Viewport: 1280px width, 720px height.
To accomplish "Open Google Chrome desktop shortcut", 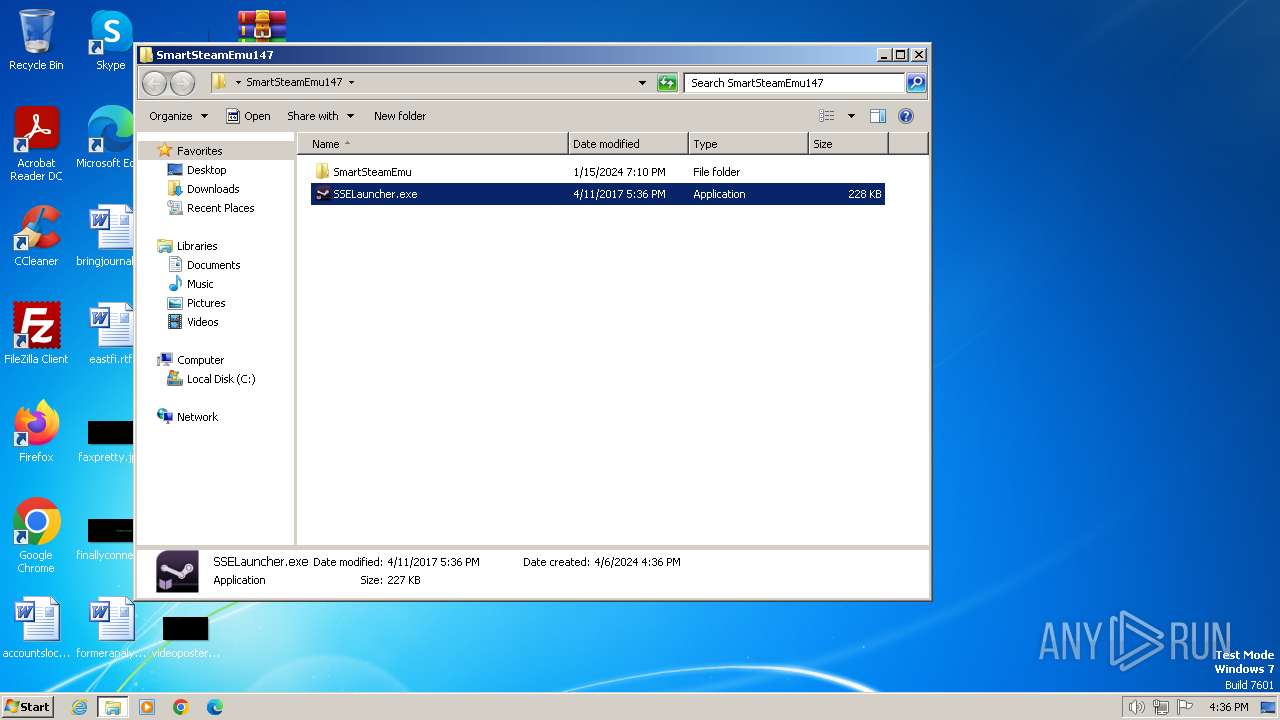I will pyautogui.click(x=36, y=535).
